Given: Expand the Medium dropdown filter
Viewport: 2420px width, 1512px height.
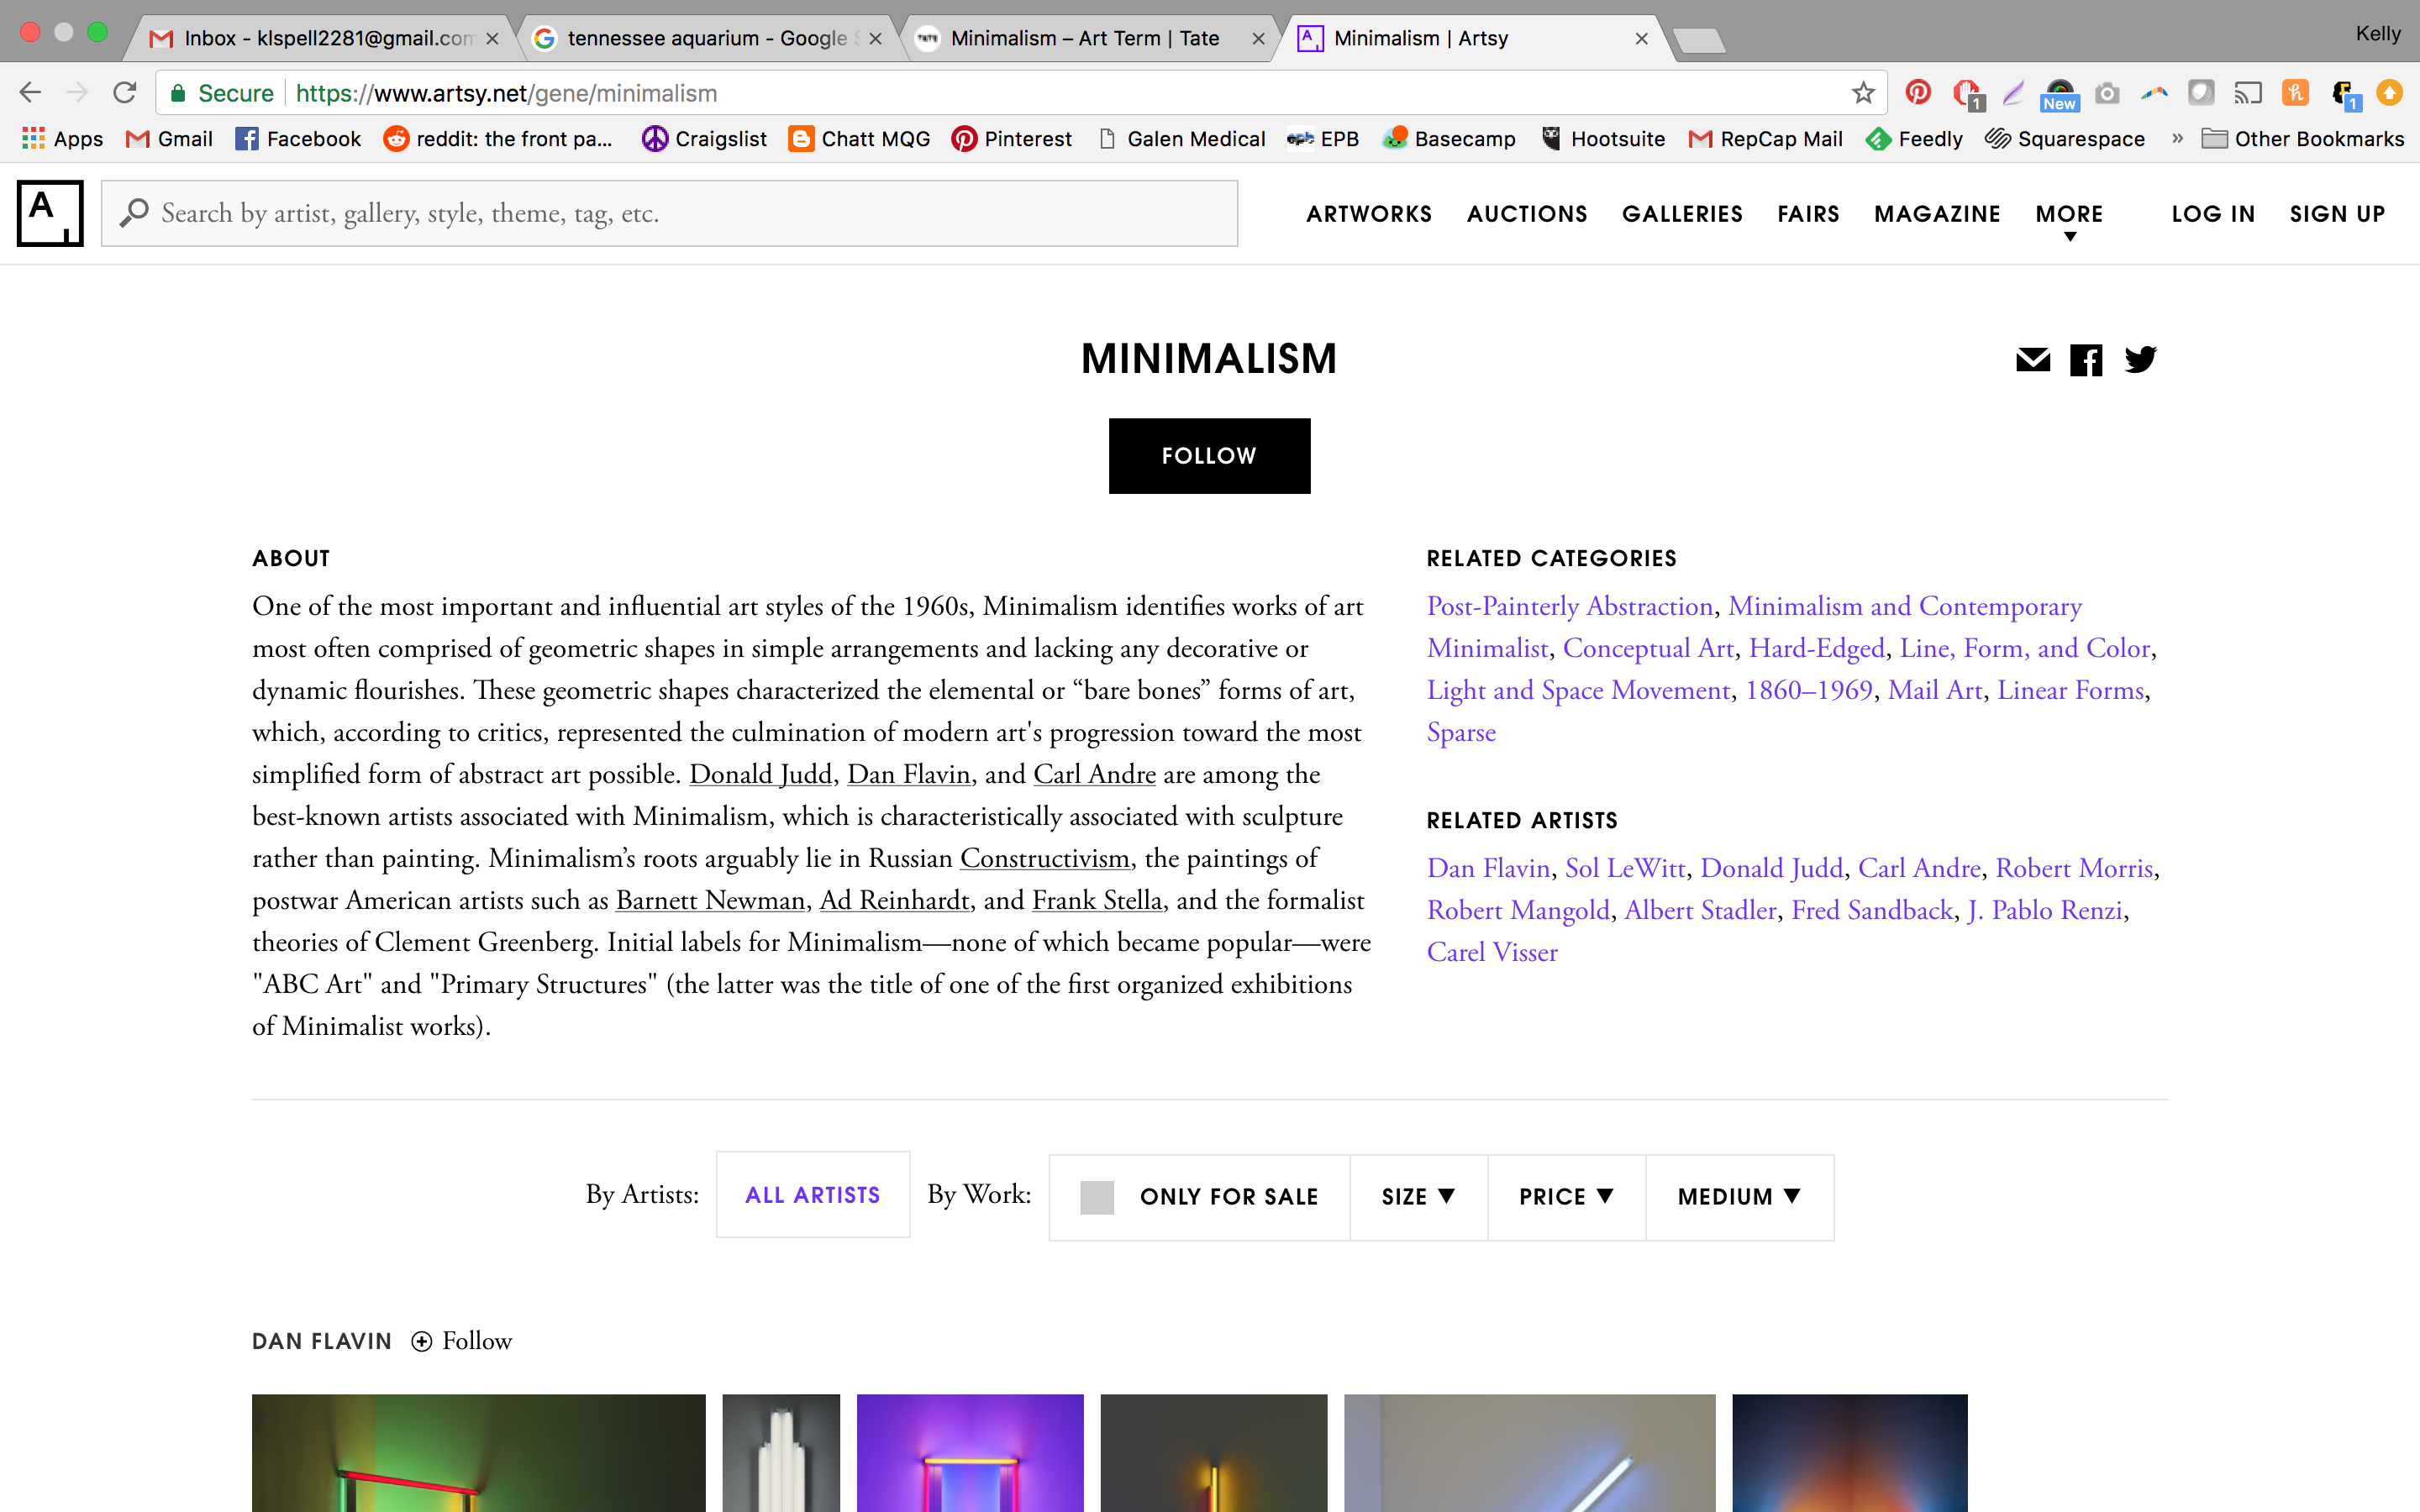Looking at the screenshot, I should point(1739,1197).
